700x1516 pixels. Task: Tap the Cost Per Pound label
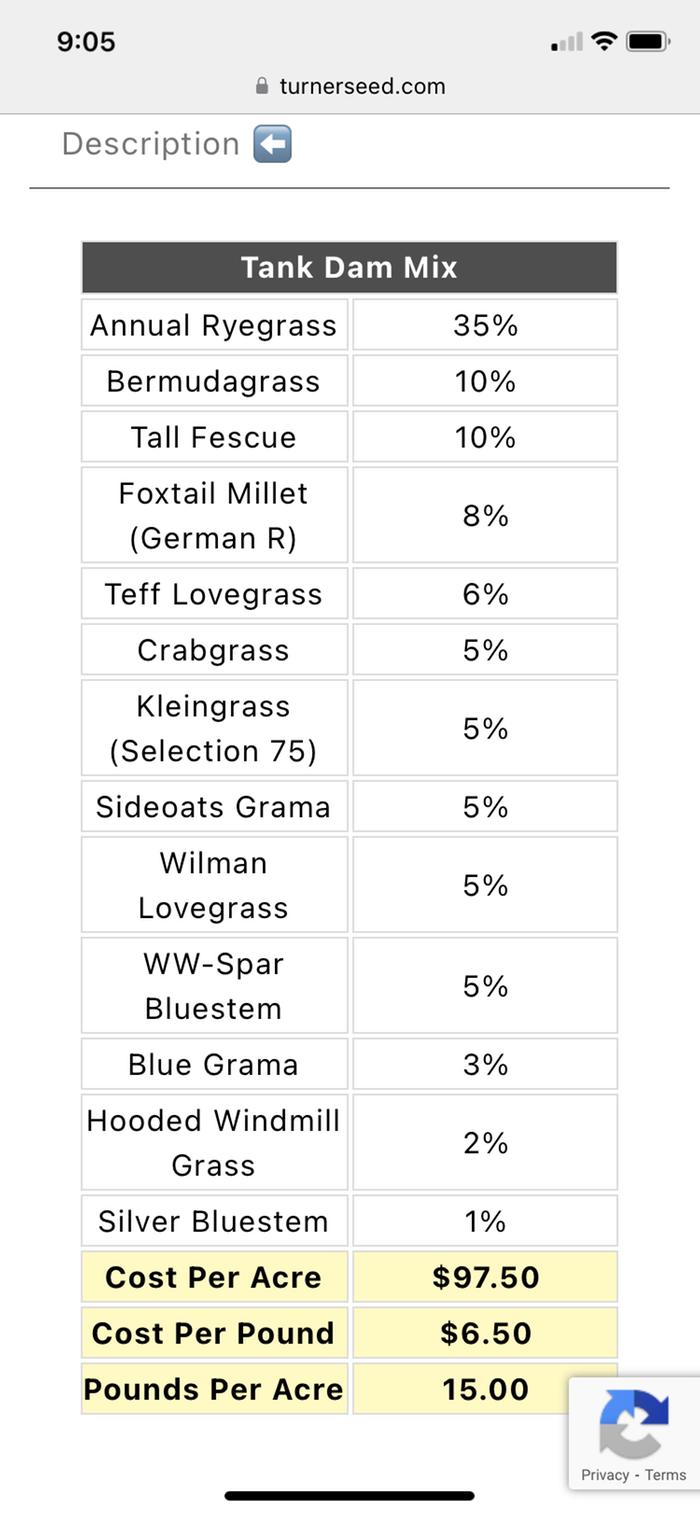coord(213,1333)
